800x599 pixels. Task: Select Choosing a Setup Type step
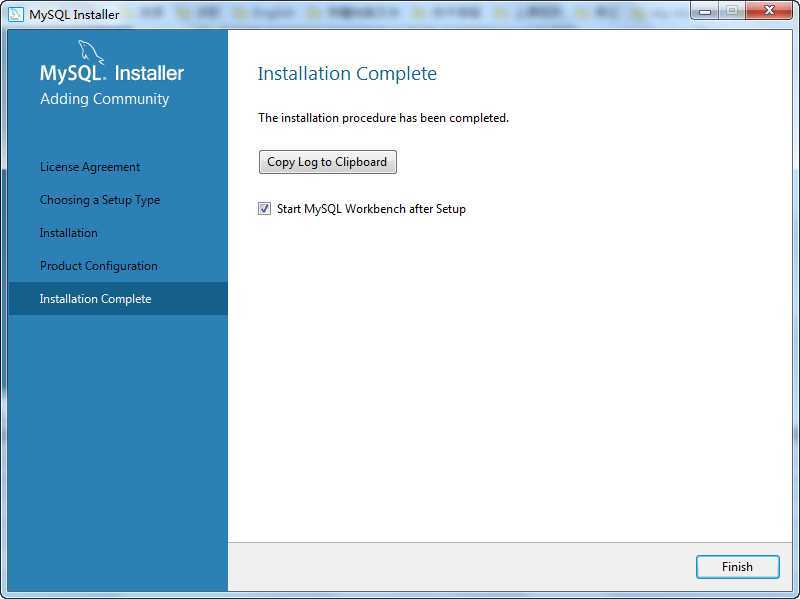tap(100, 200)
